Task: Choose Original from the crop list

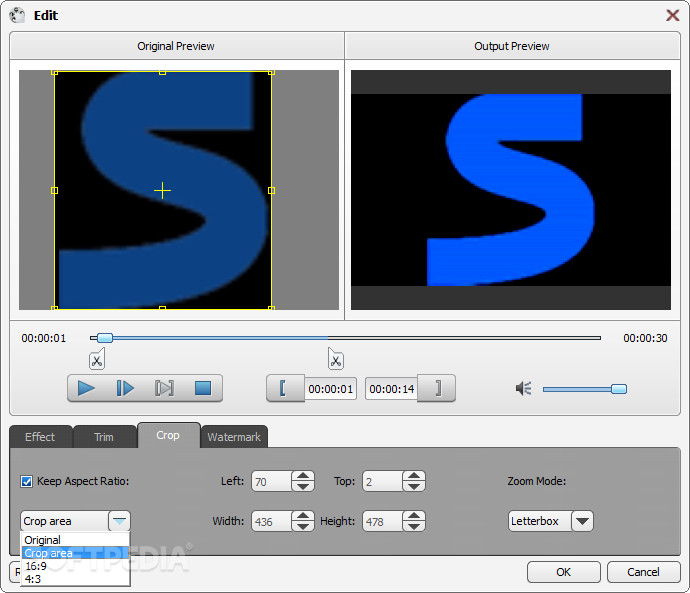Action: (x=75, y=540)
